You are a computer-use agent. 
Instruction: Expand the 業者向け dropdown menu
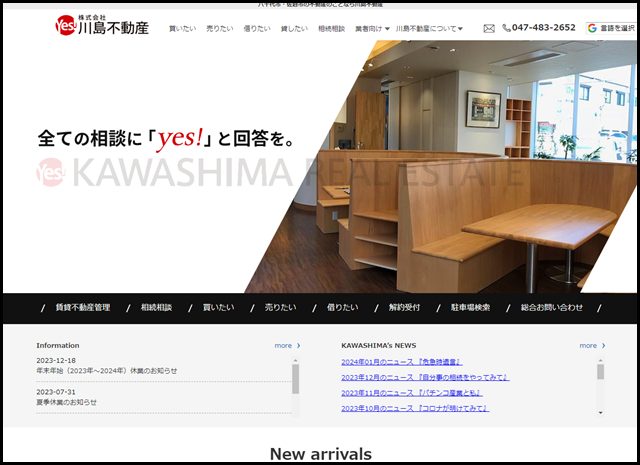click(x=372, y=29)
